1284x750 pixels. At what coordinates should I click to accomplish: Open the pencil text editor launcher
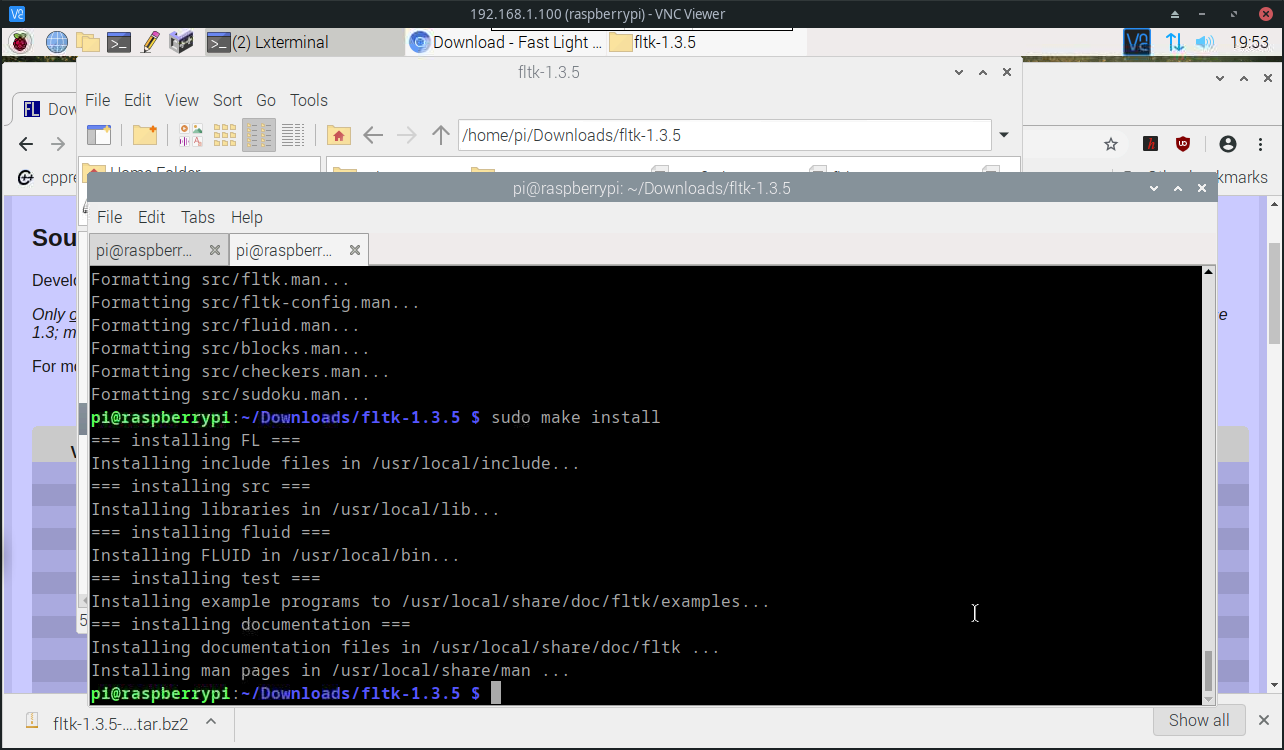click(151, 42)
